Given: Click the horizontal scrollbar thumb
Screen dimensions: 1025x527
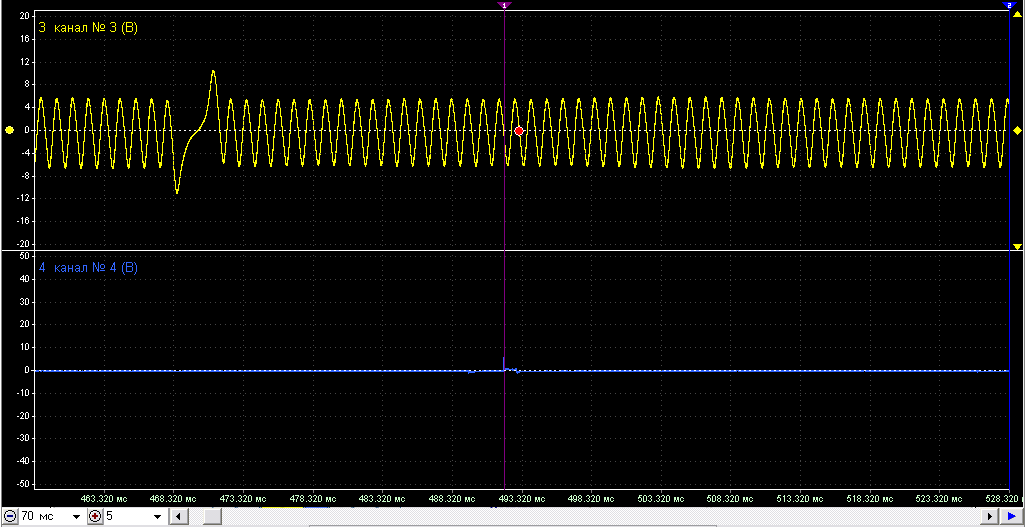Looking at the screenshot, I should 212,517.
